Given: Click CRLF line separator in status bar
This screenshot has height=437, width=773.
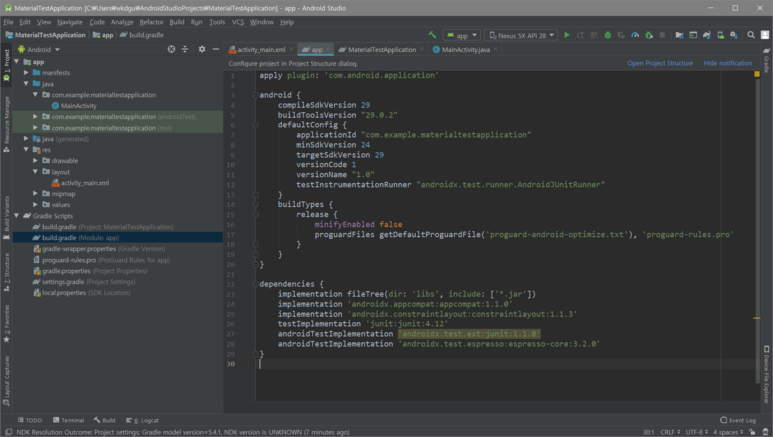Looking at the screenshot, I should (x=670, y=432).
